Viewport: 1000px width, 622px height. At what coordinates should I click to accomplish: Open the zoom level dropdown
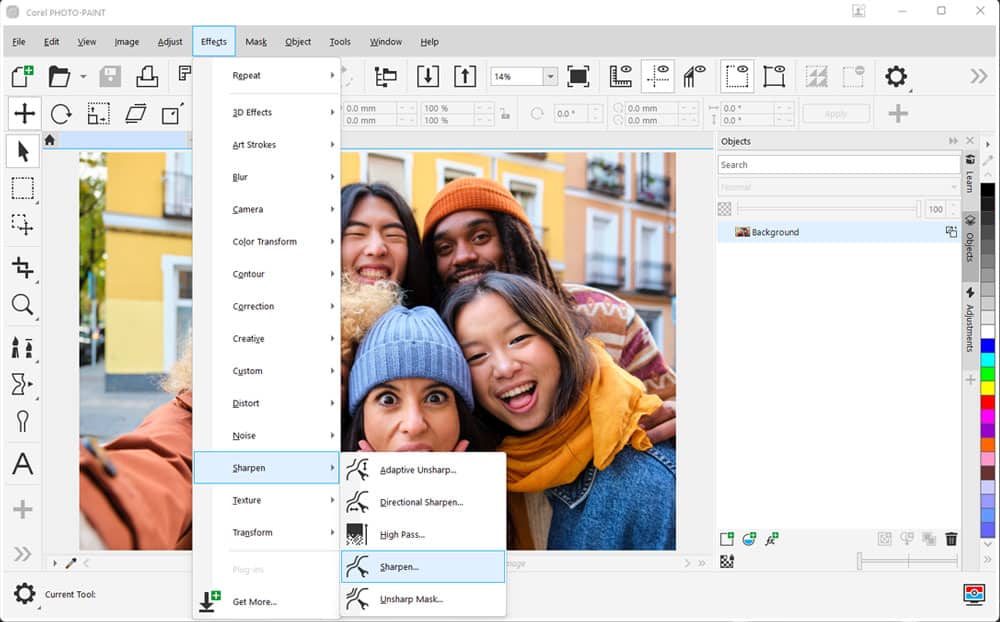(550, 77)
